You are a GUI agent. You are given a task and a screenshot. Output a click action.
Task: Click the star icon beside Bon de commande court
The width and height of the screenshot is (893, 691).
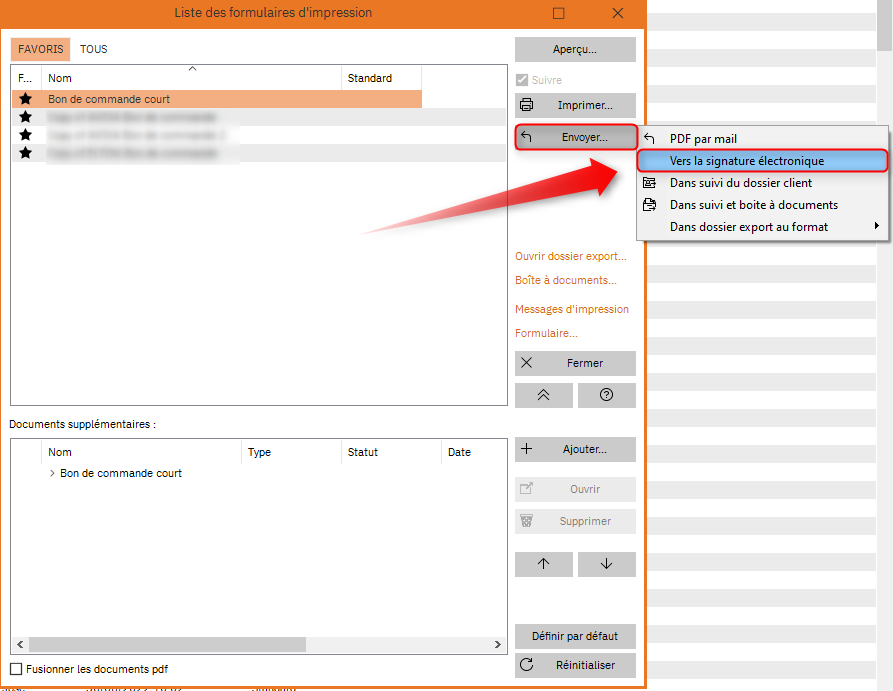coord(25,99)
